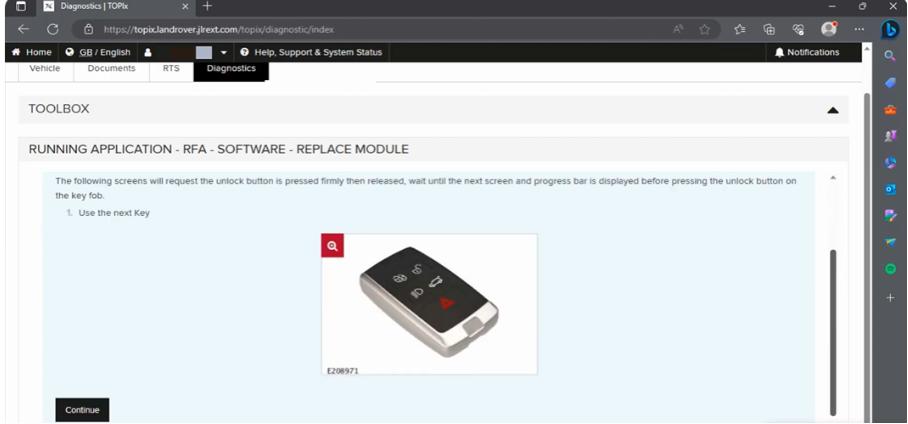
Task: Click the key fob illustration
Action: pyautogui.click(x=430, y=304)
